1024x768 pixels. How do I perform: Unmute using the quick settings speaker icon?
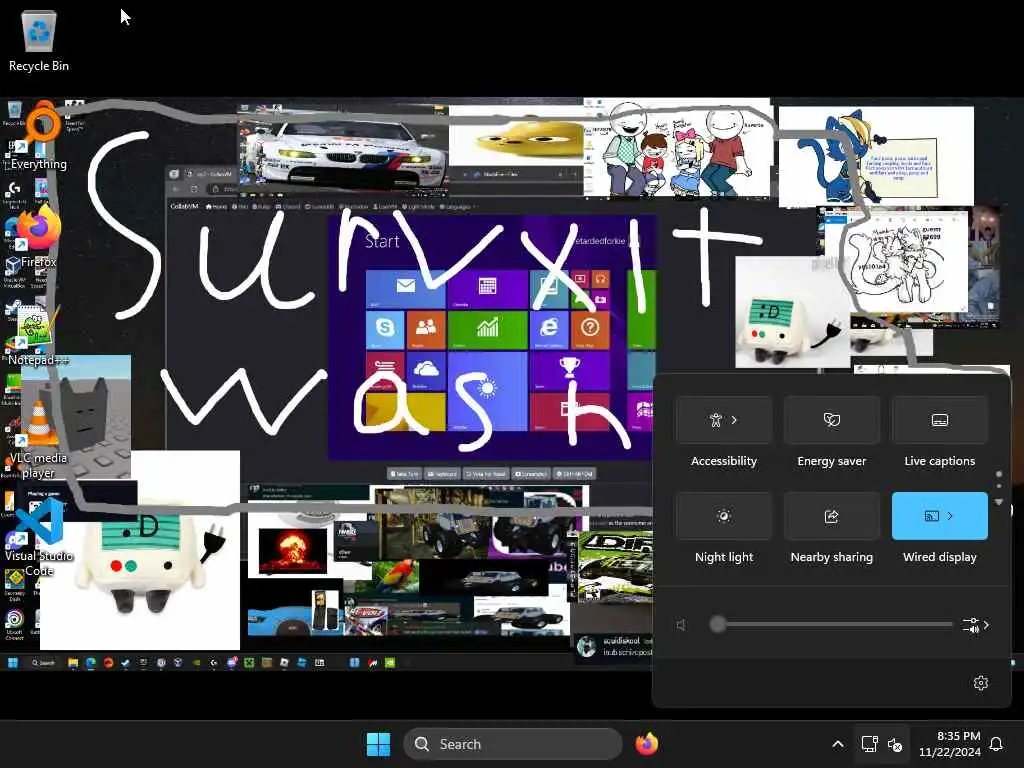(x=682, y=625)
